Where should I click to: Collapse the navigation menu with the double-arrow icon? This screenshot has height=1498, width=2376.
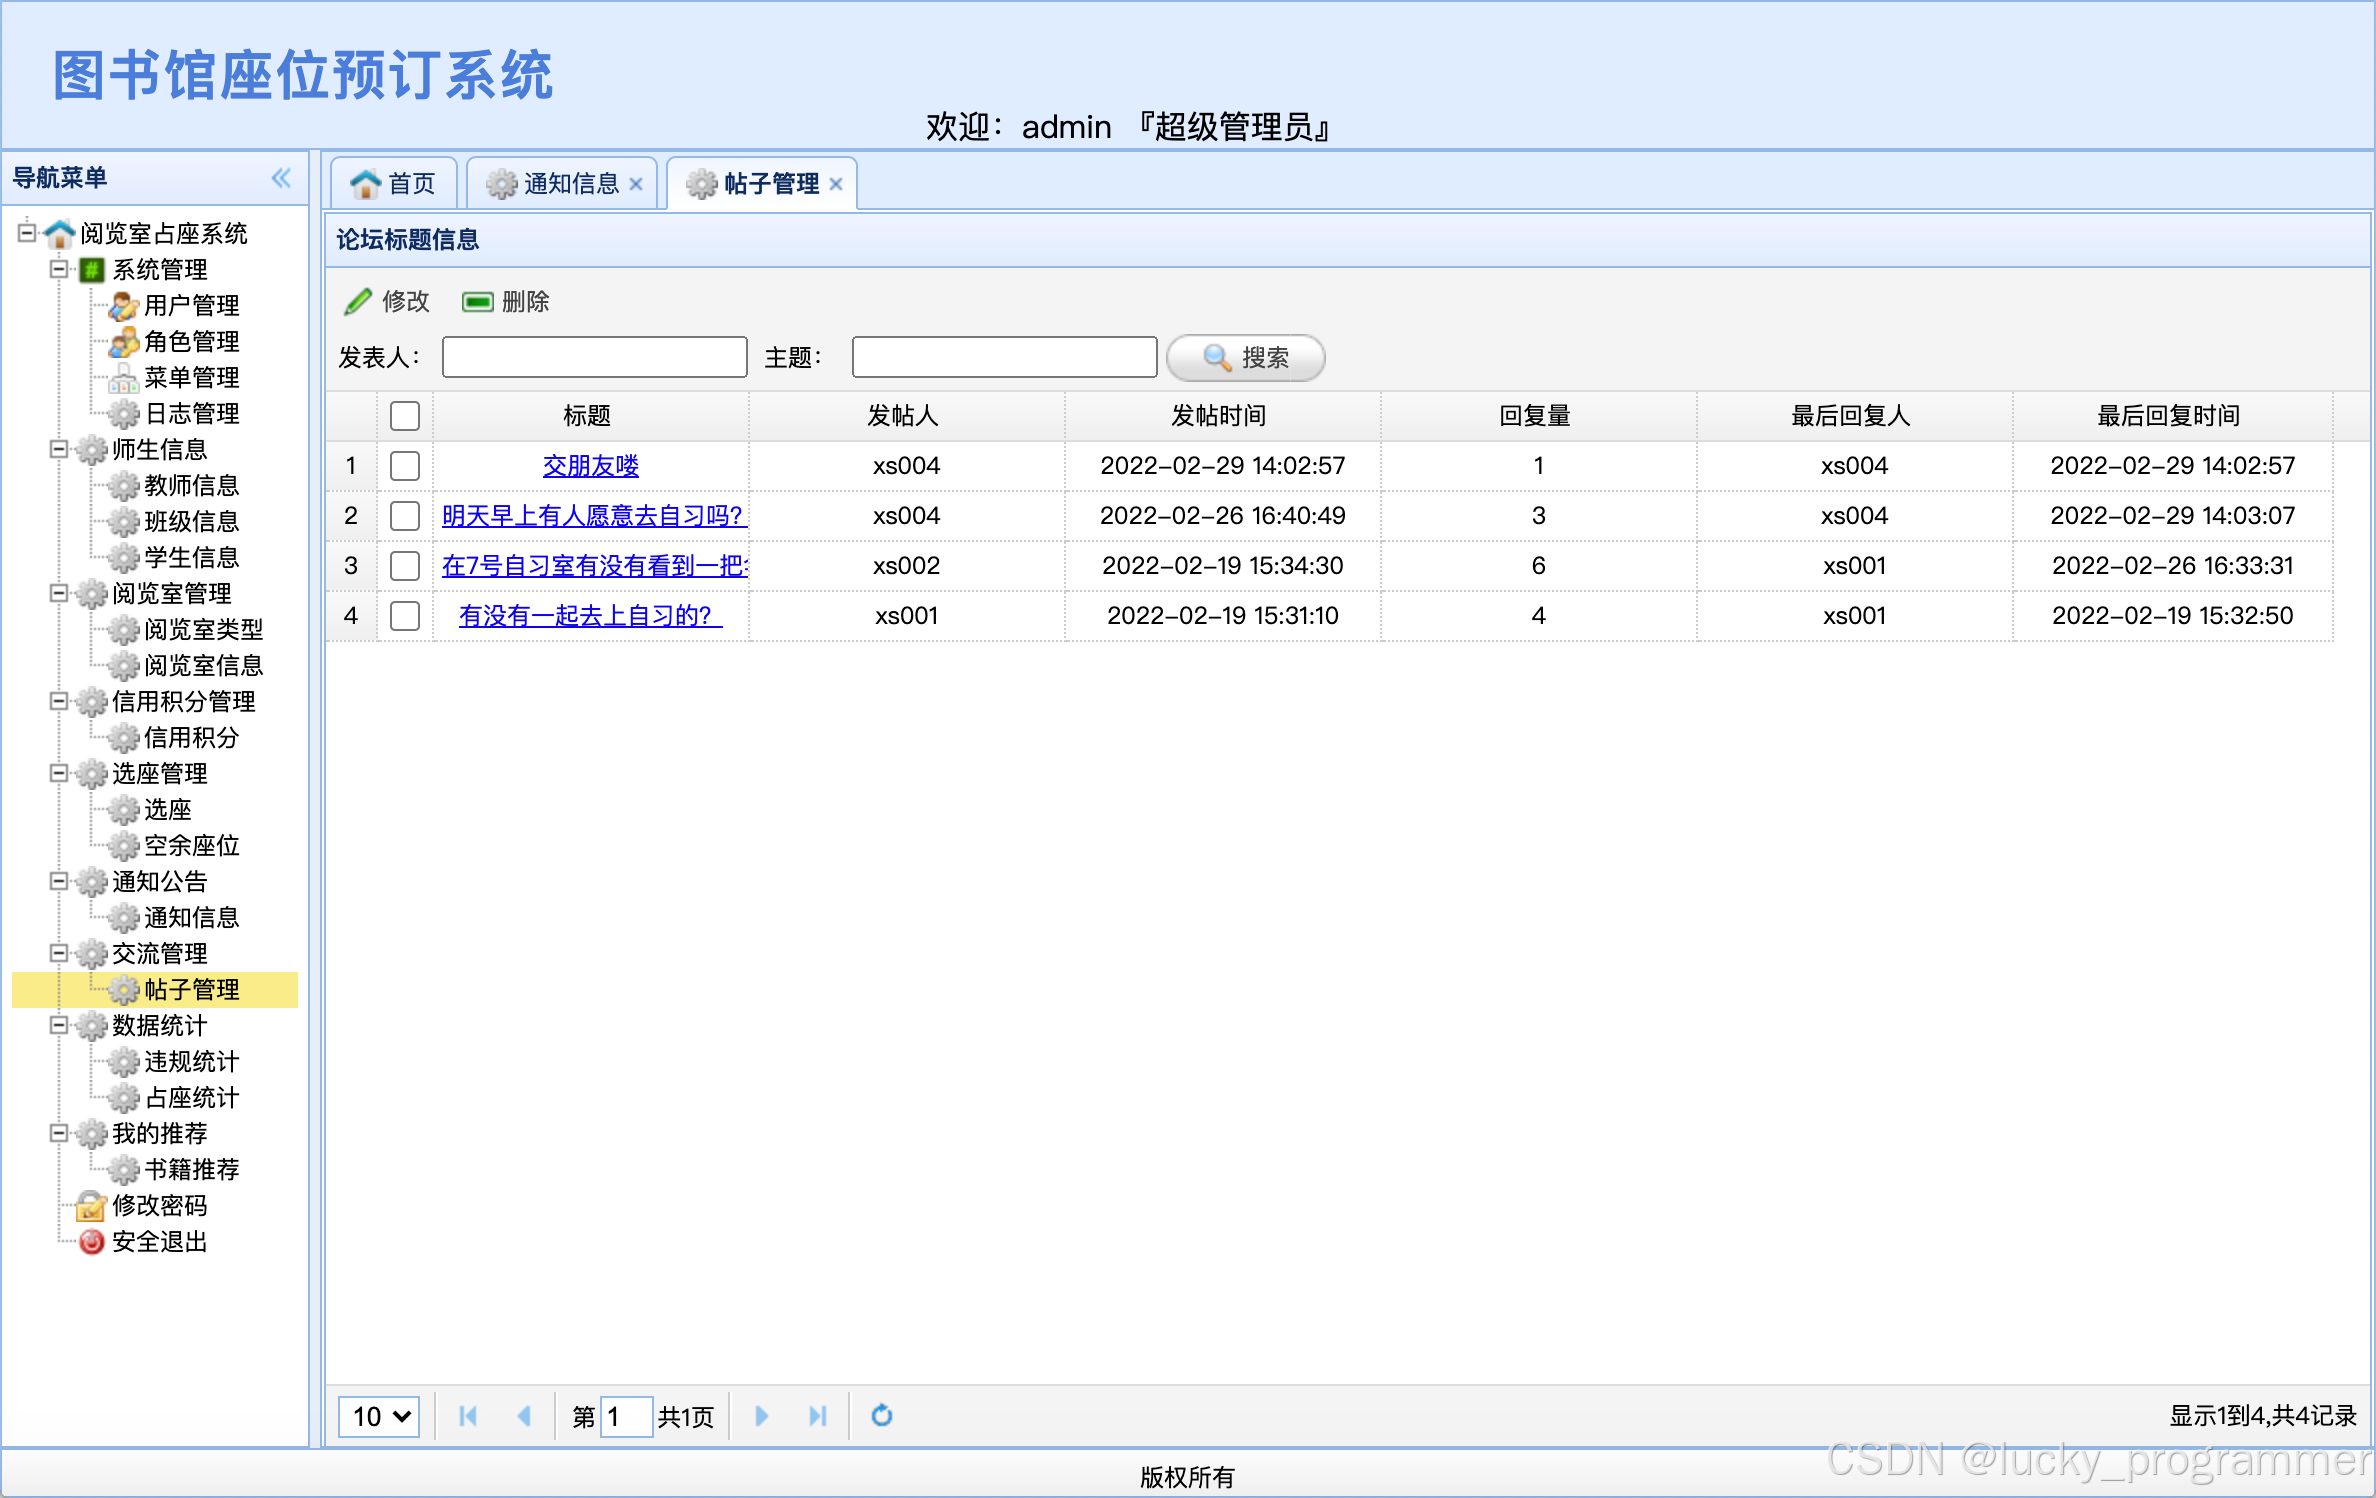point(281,178)
